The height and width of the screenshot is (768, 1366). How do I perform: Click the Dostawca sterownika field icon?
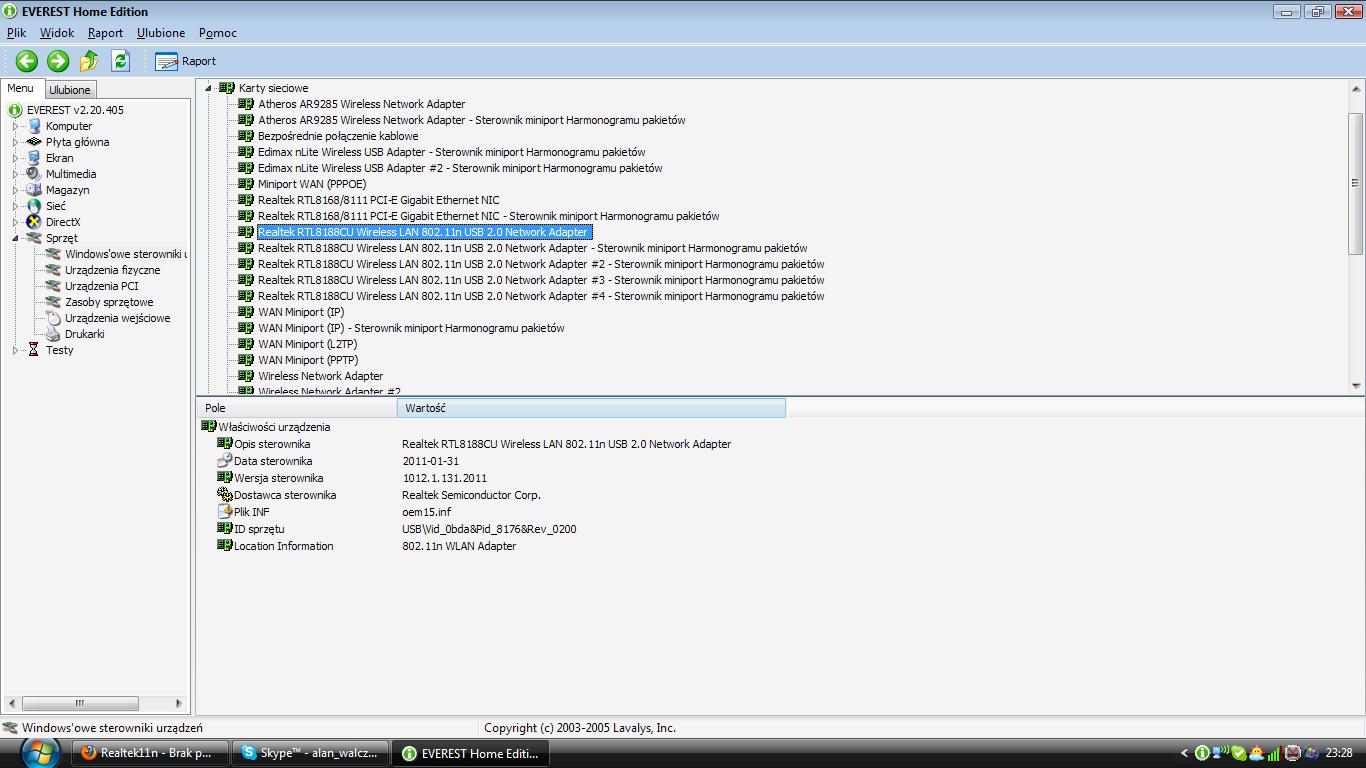pos(225,495)
